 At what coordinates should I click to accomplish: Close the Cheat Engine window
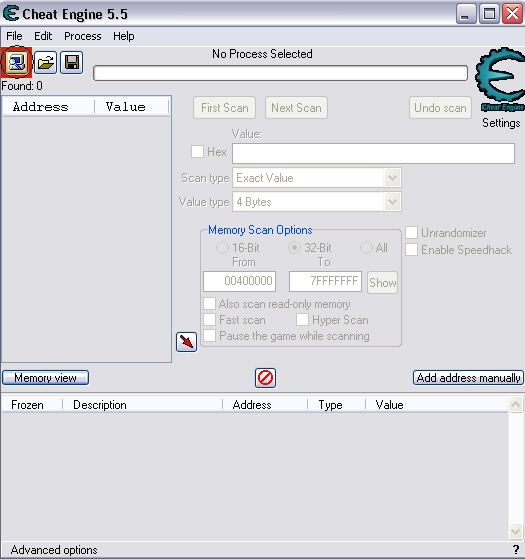pos(513,14)
